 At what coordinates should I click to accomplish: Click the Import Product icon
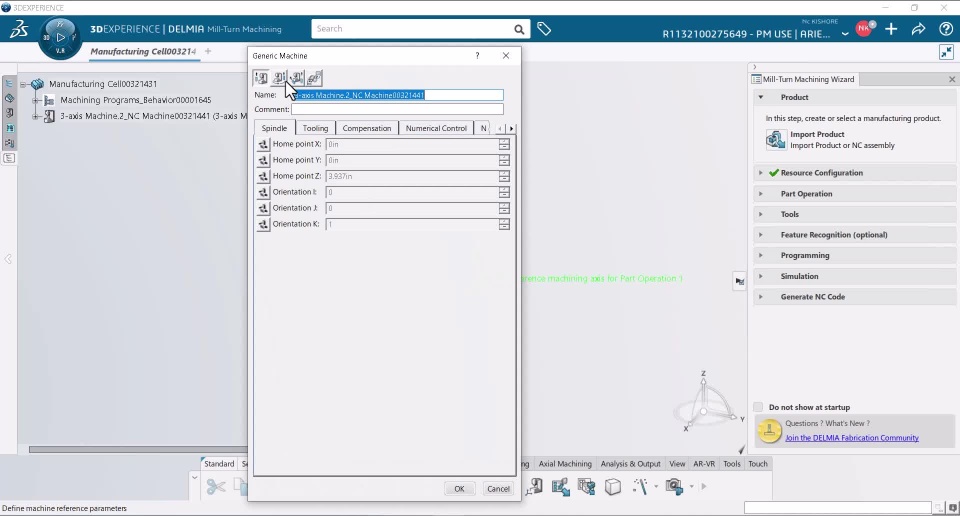776,140
